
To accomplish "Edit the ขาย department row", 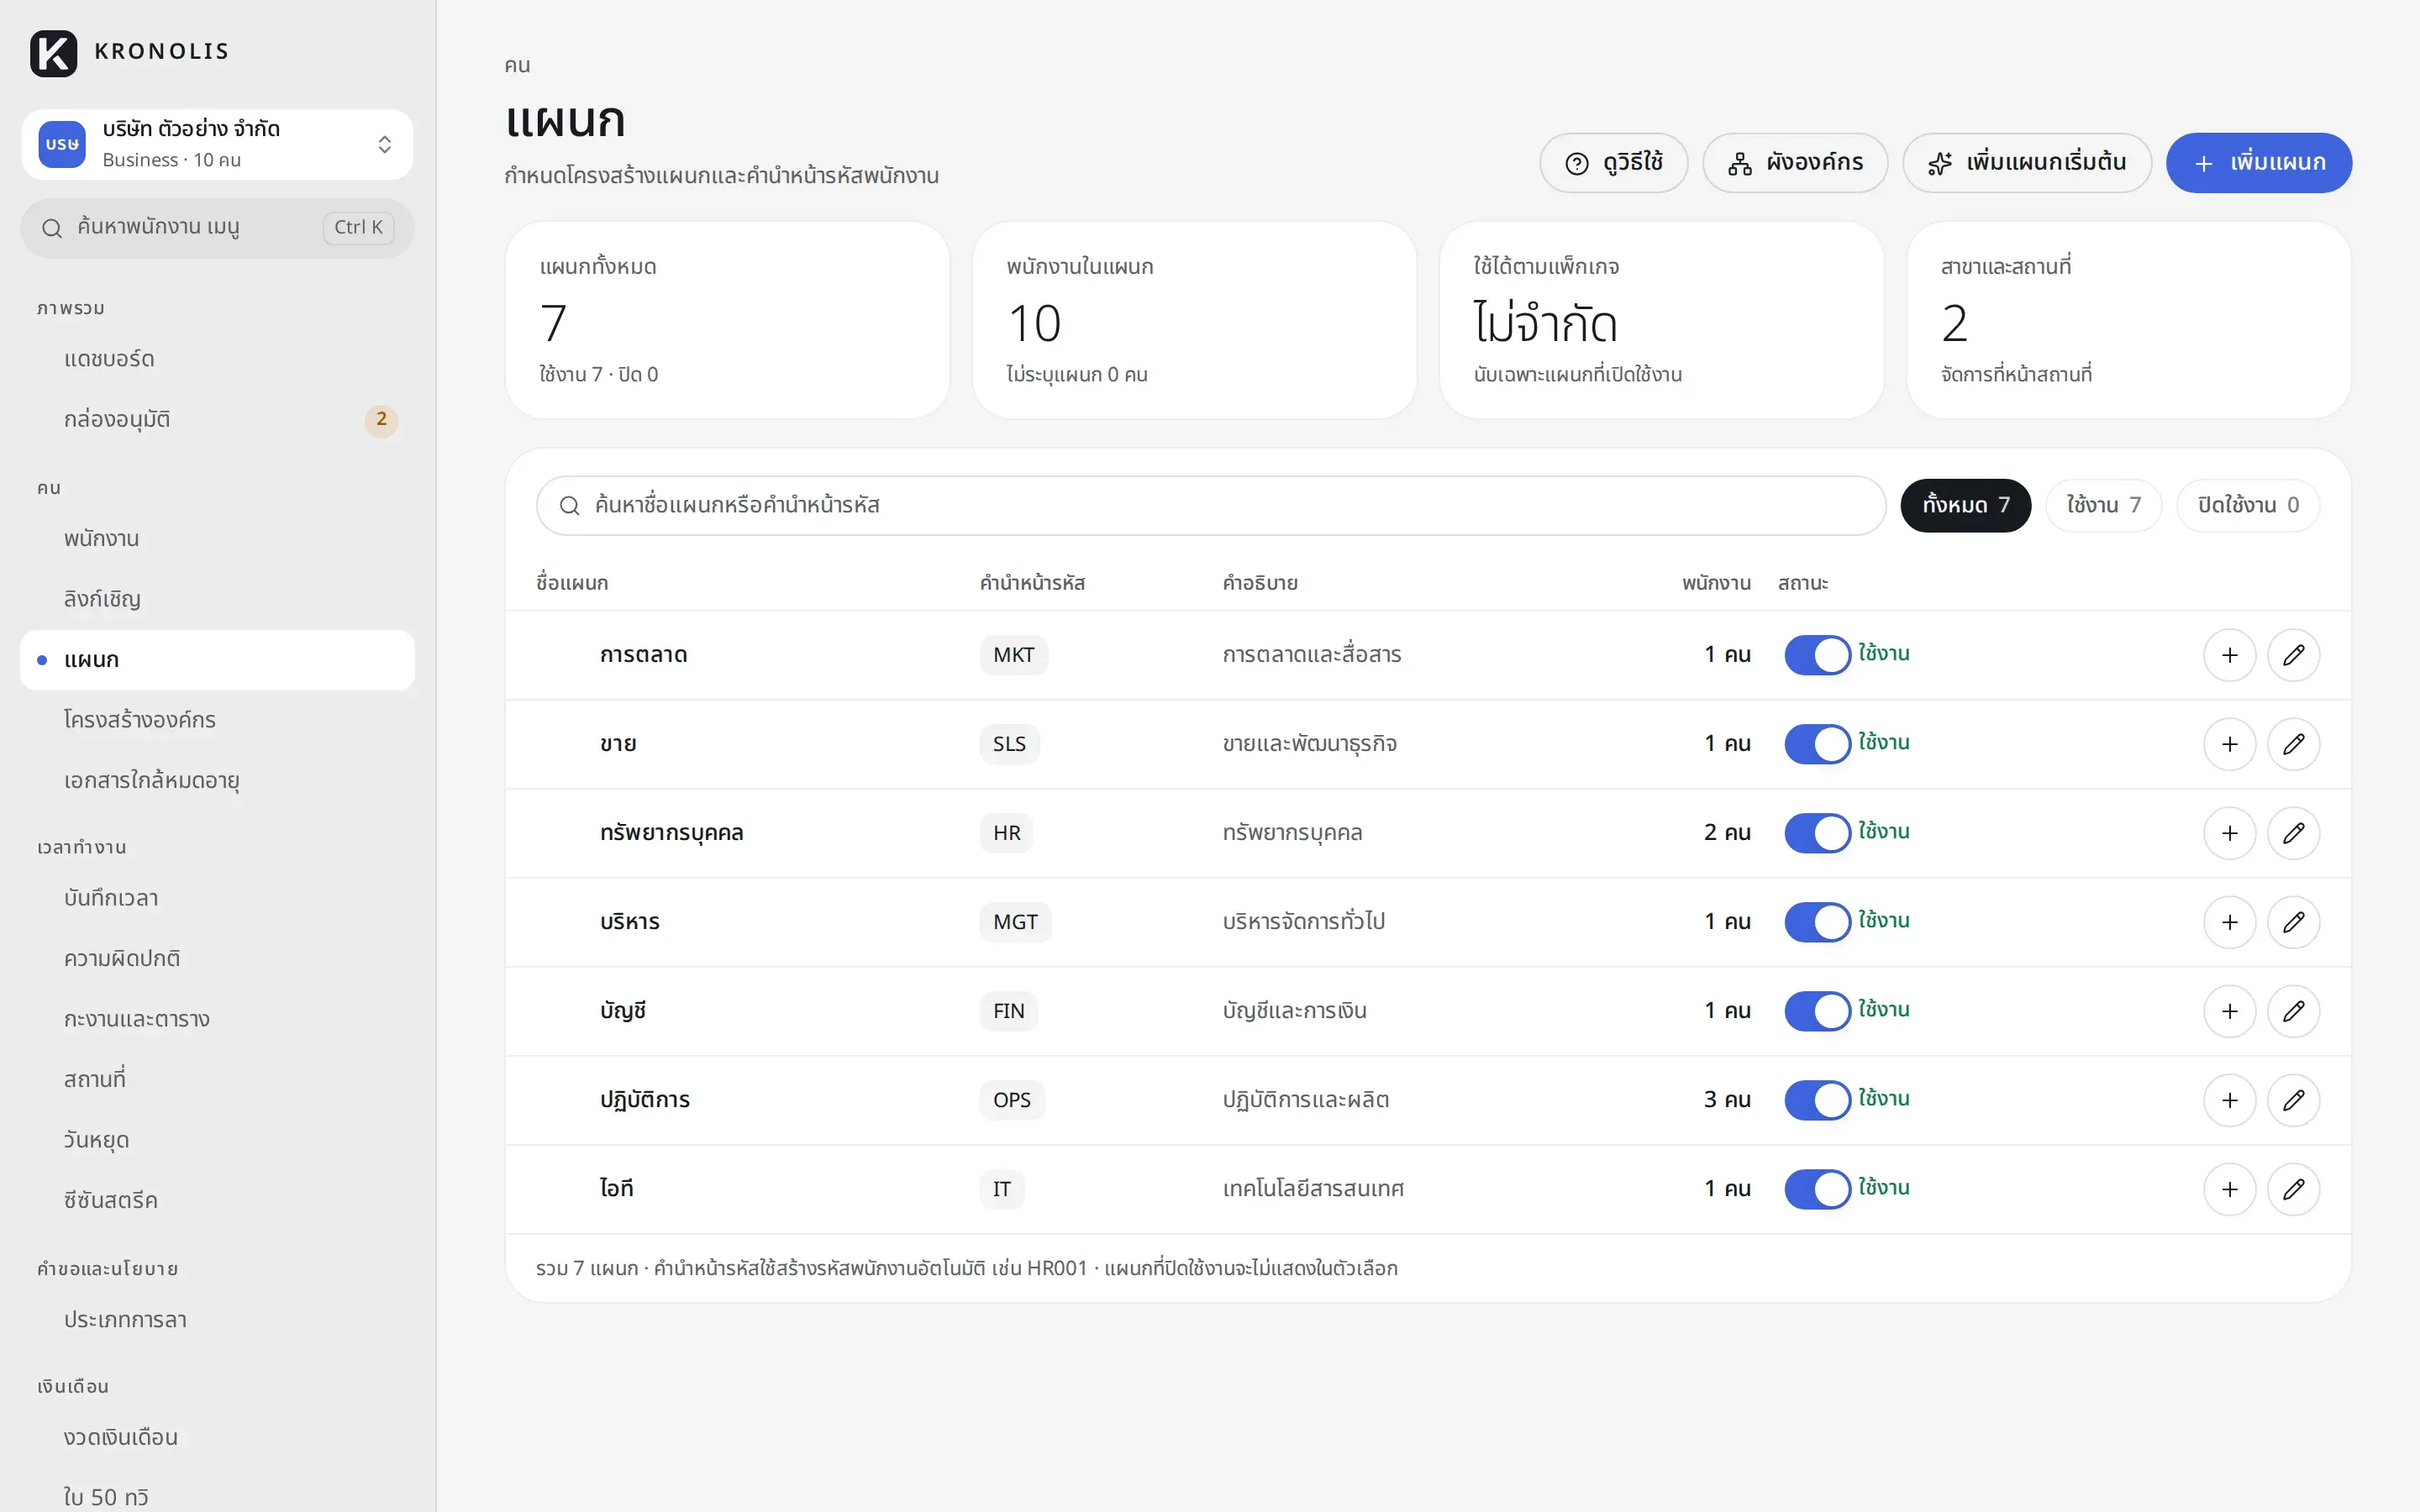I will 2293,744.
